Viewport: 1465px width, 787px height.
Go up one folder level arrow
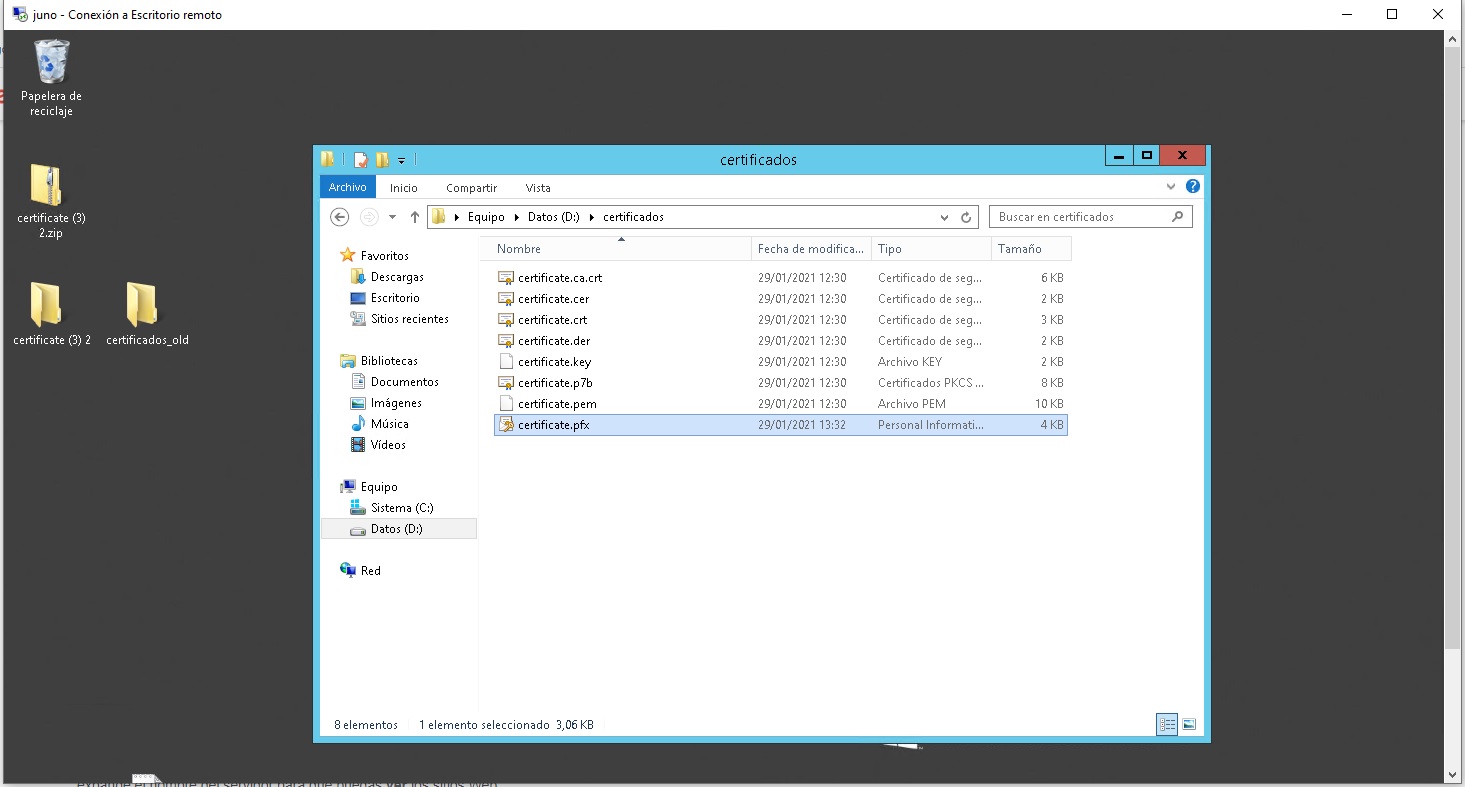[415, 217]
